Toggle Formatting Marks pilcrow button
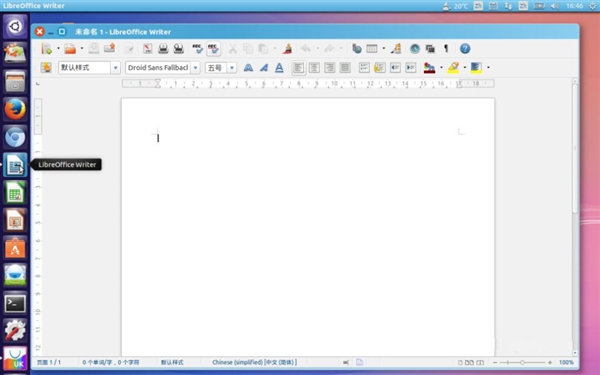This screenshot has width=600, height=375. pyautogui.click(x=446, y=49)
